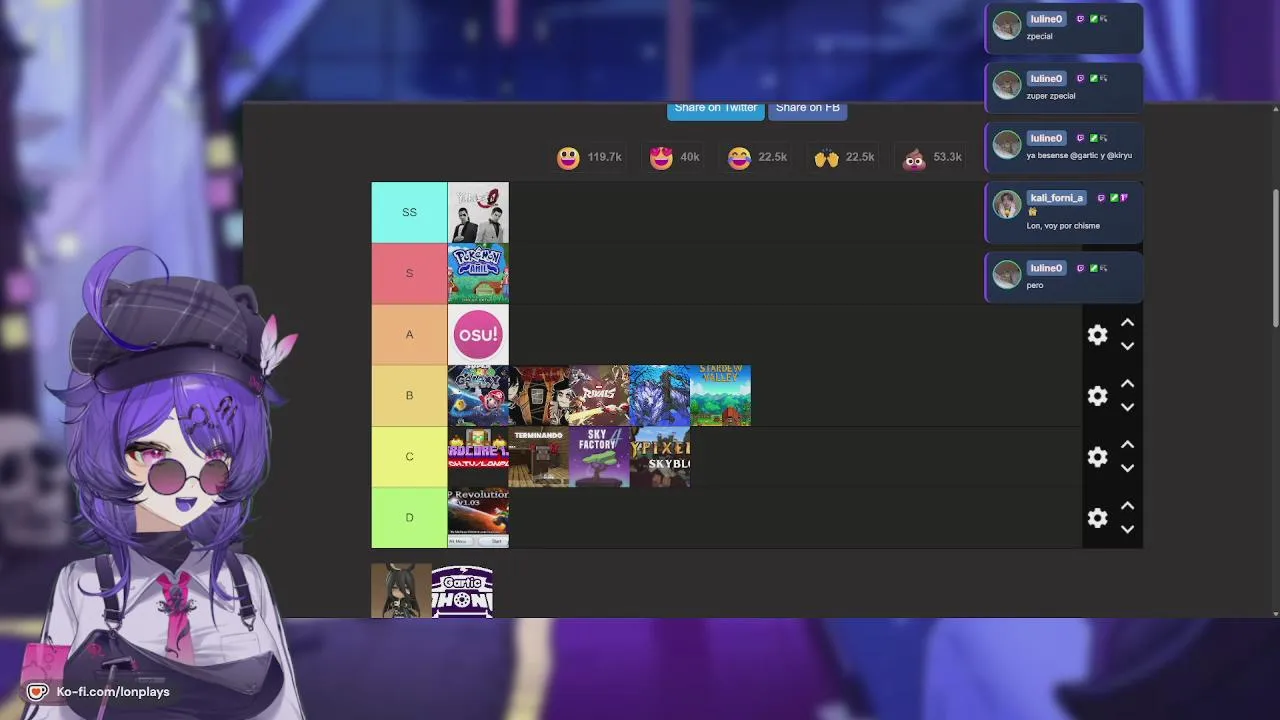
Task: Pick the Terminando thumbnail in C tier
Action: pyautogui.click(x=539, y=456)
